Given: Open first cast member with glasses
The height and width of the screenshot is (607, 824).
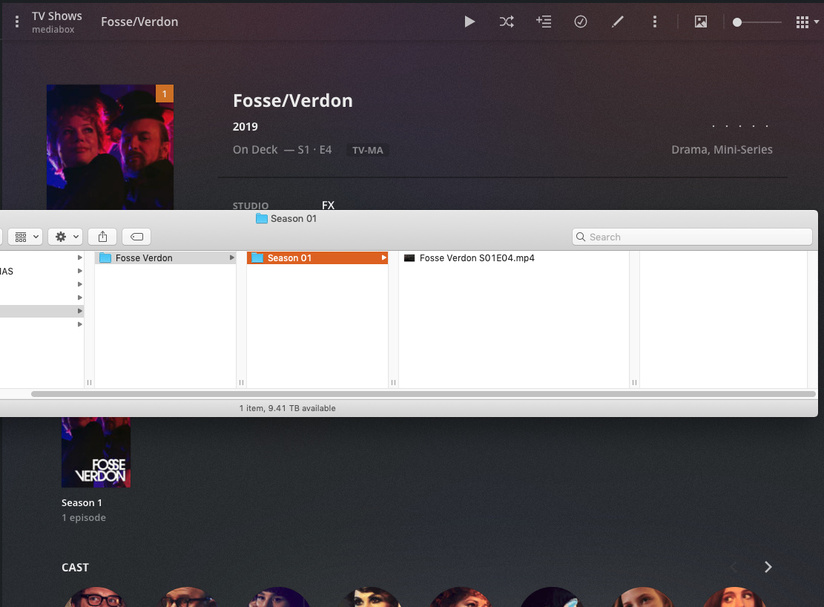Looking at the screenshot, I should (x=96, y=597).
